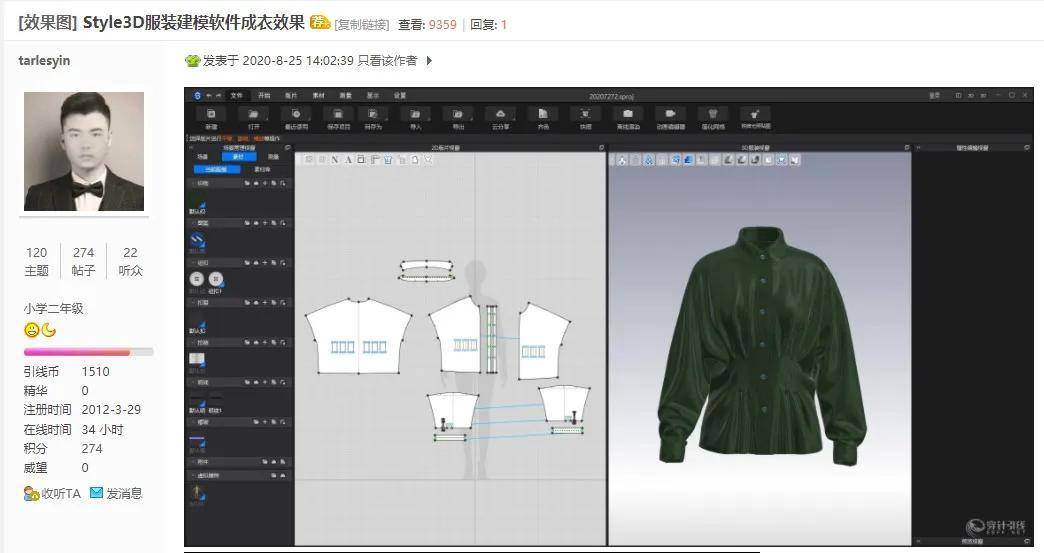Click the blue figure icon in 3D toolbar

pos(649,160)
